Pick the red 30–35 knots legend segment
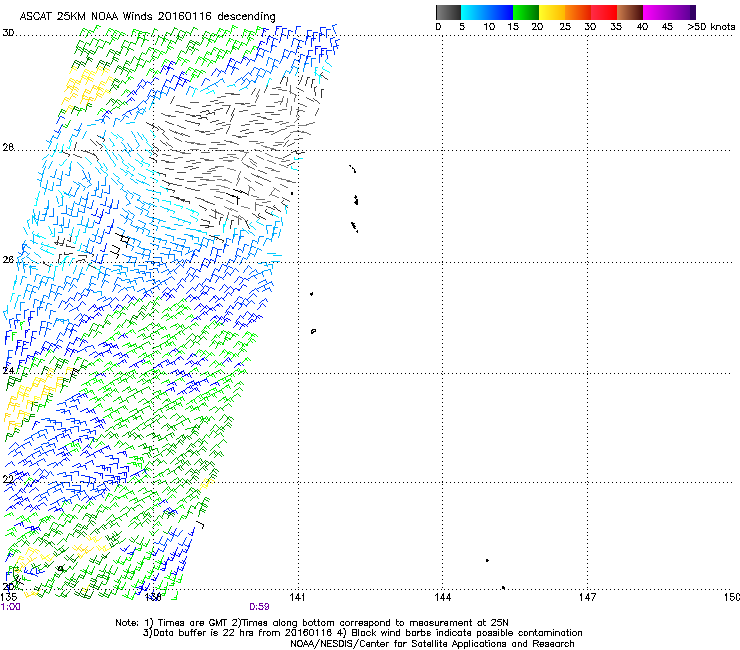 click(x=604, y=12)
